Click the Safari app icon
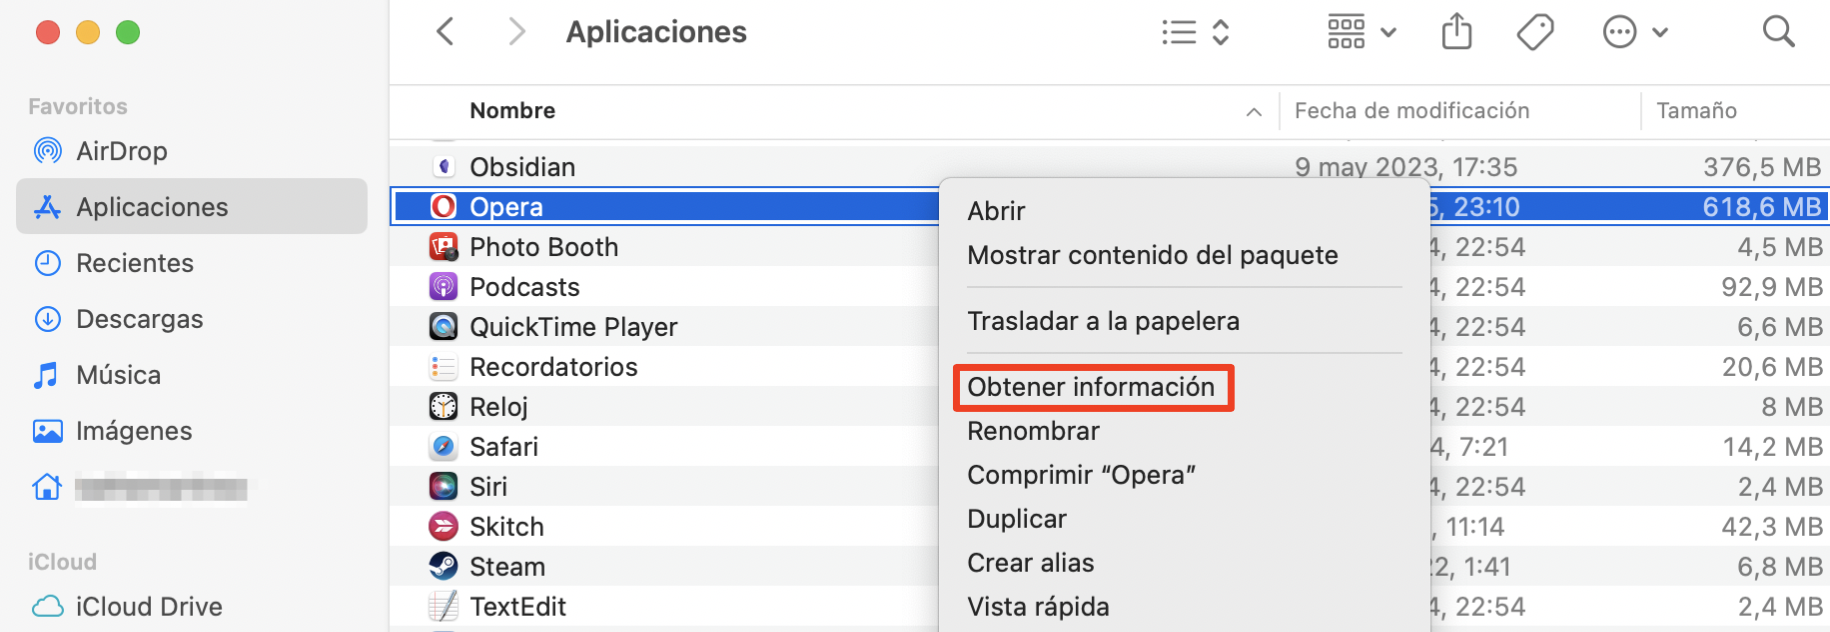Image resolution: width=1830 pixels, height=632 pixels. (443, 446)
